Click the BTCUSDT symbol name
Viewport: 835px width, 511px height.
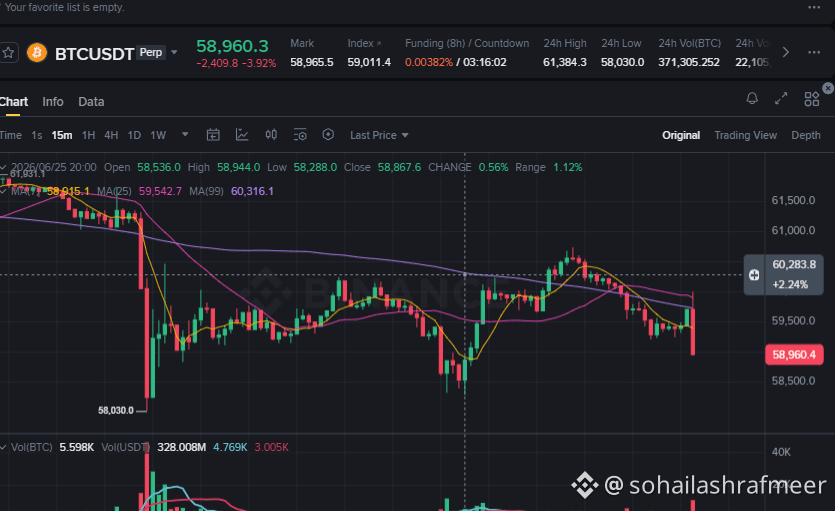(x=94, y=54)
